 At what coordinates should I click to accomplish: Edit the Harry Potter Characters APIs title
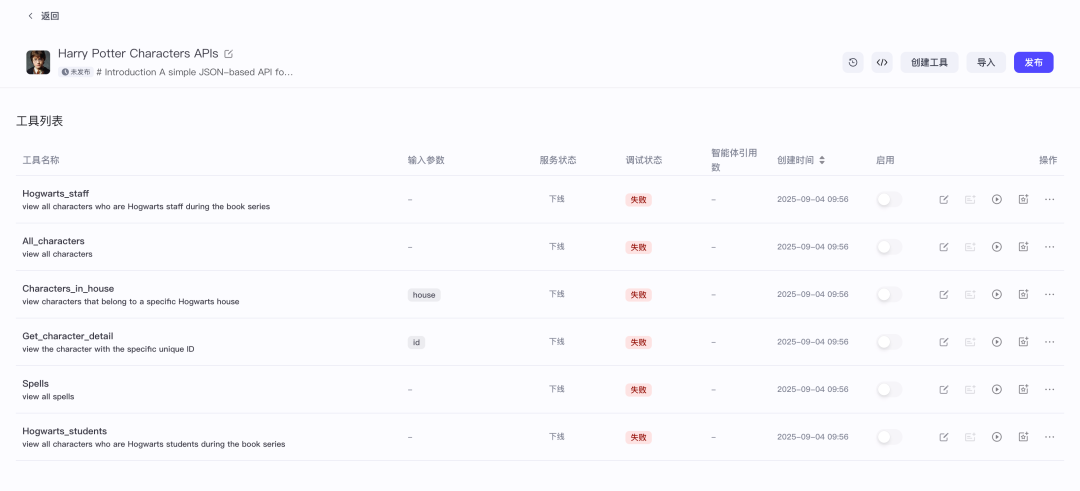coord(229,54)
